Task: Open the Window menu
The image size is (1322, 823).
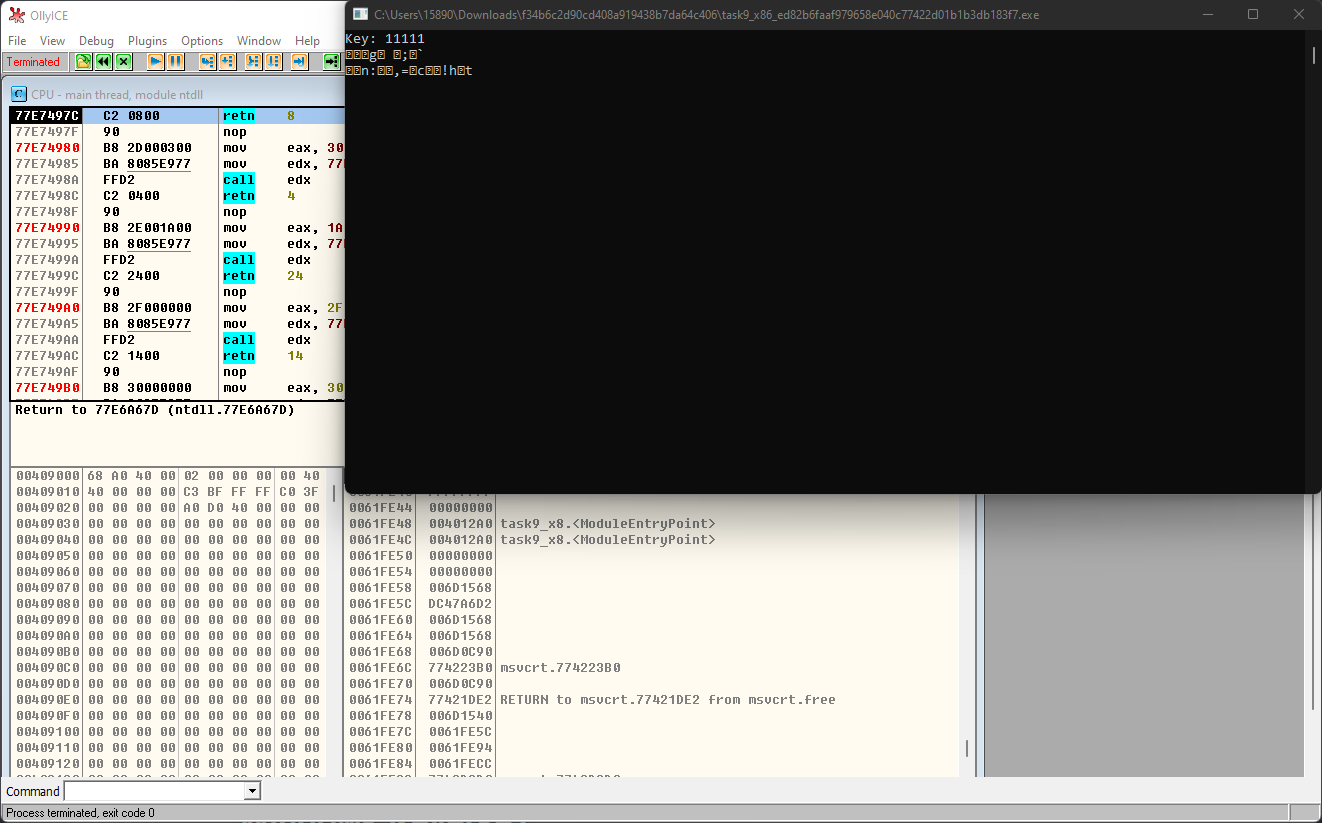Action: [x=259, y=41]
